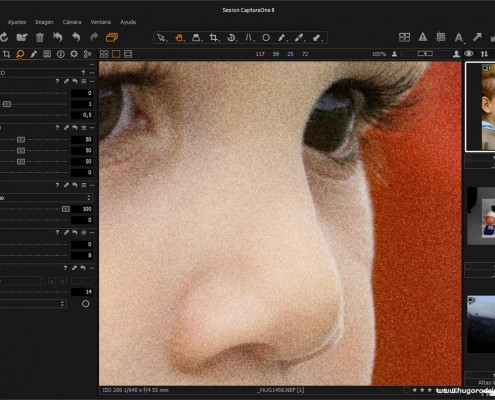495x400 pixels.
Task: Open dropdown above the 100 value slider
Action: coord(46,198)
